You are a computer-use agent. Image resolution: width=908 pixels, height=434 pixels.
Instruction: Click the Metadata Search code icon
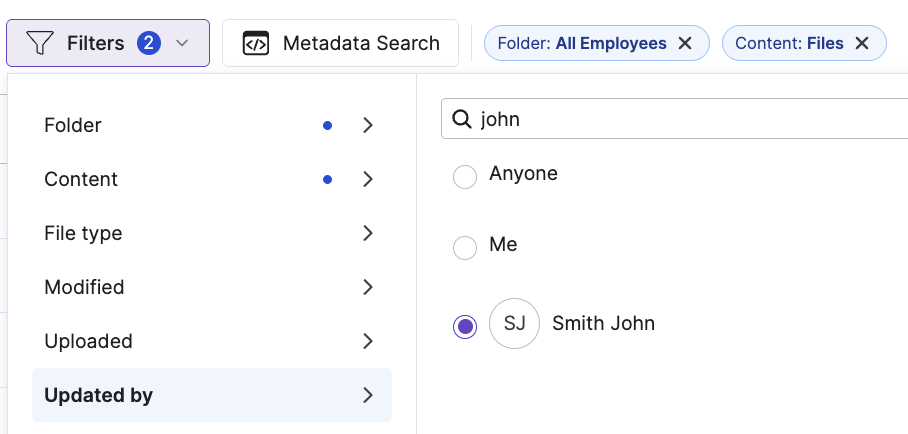256,43
